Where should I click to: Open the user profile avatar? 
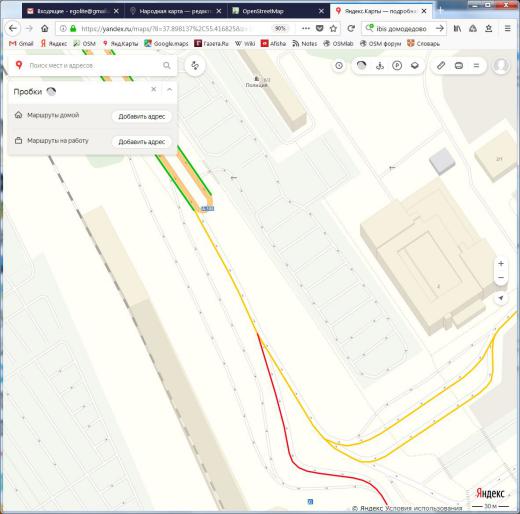point(501,66)
